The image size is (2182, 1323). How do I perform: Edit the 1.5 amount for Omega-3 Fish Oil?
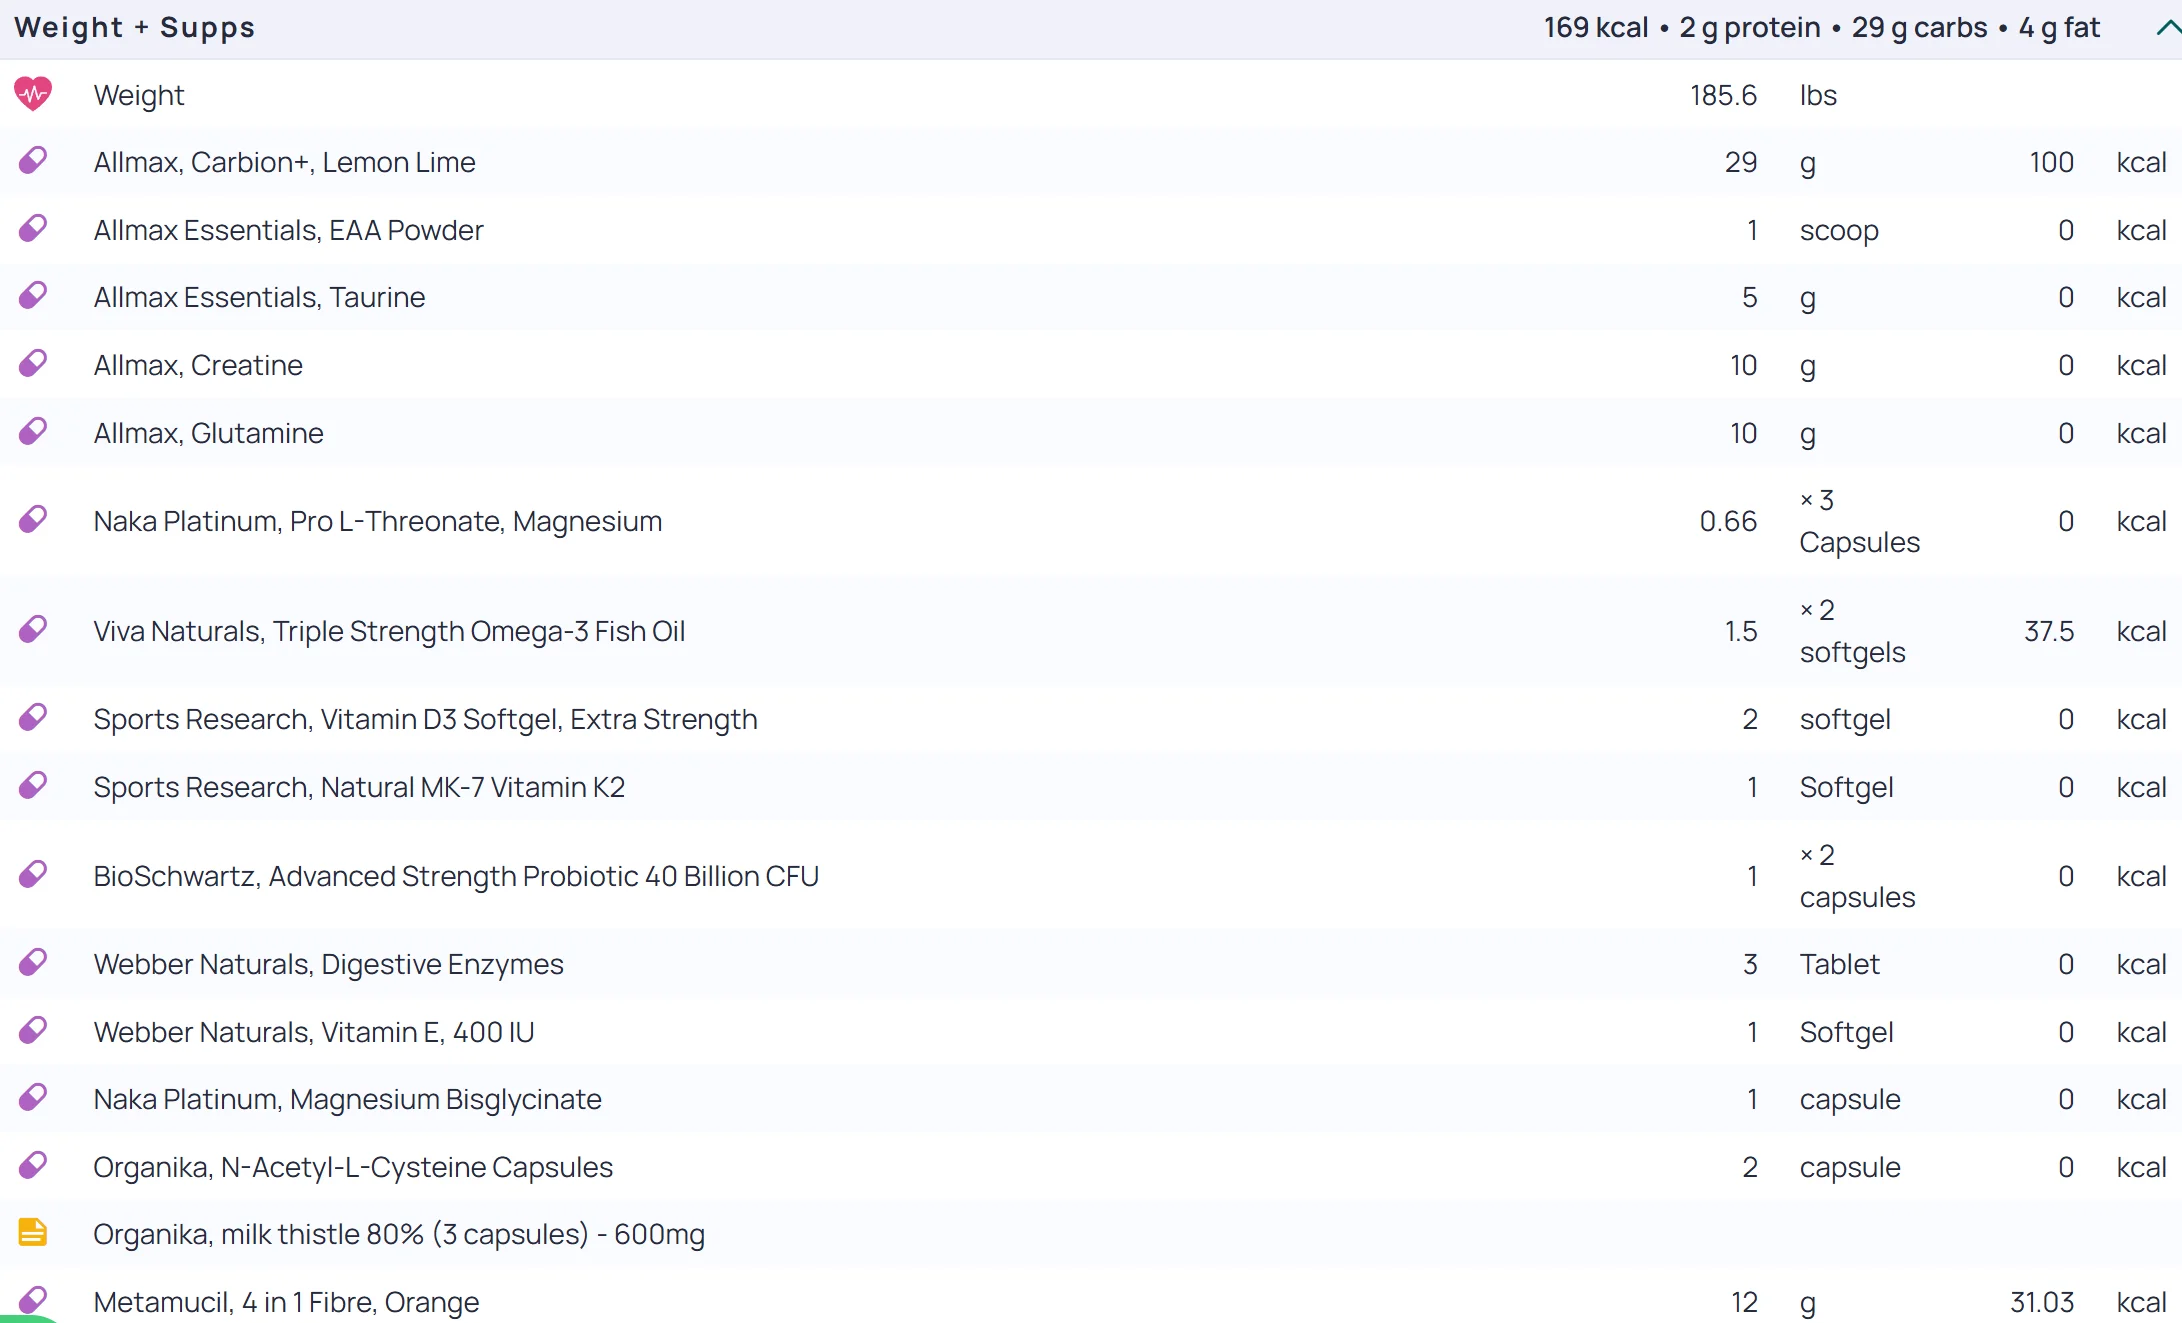pos(1741,631)
